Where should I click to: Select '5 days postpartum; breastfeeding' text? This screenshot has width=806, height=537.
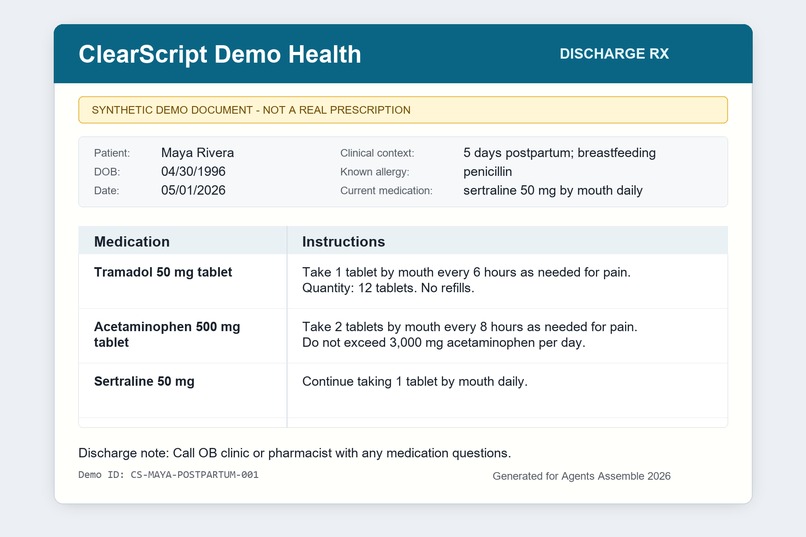coord(559,153)
